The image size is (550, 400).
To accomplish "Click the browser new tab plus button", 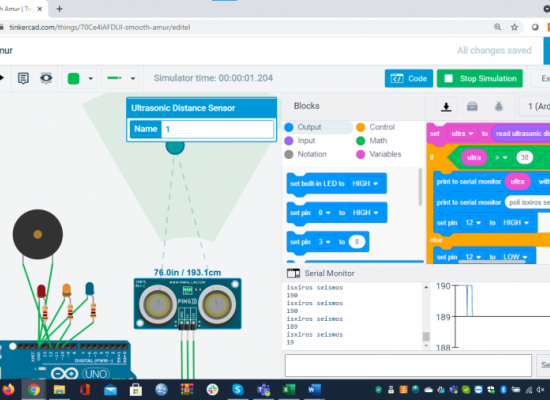I will pyautogui.click(x=59, y=9).
